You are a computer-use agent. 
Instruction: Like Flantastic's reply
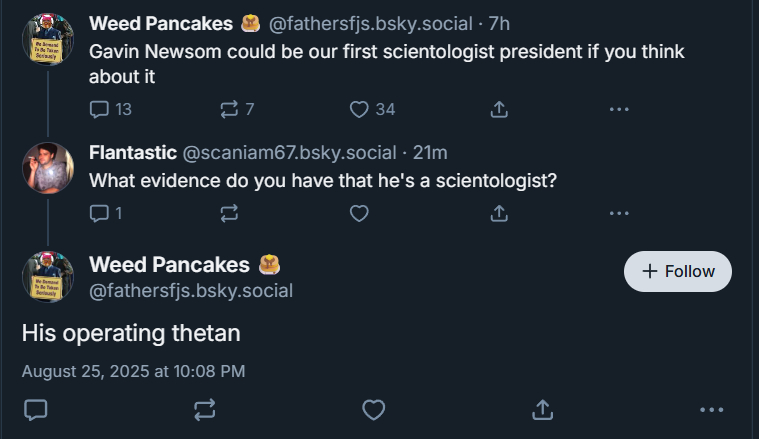click(x=360, y=212)
